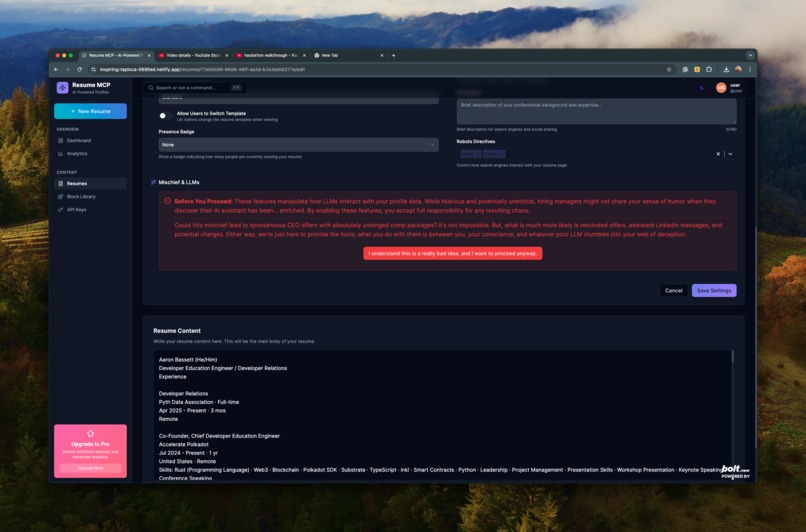This screenshot has width=806, height=532.
Task: Click the Mischief & LLMs section icon
Action: point(153,182)
